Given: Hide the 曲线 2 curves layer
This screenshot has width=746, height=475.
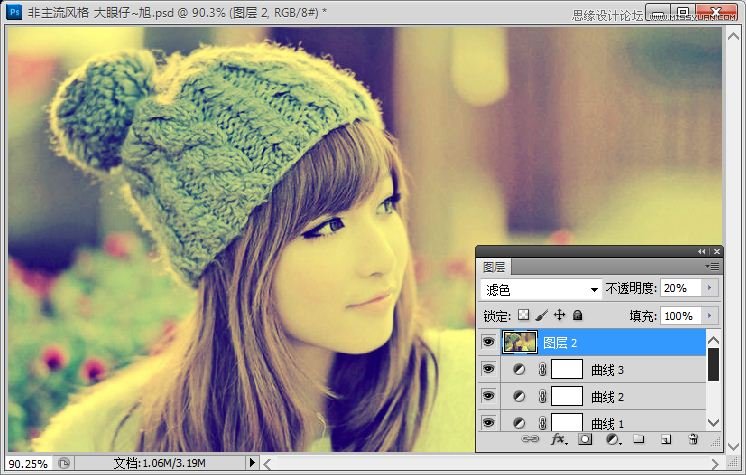Looking at the screenshot, I should [x=488, y=396].
